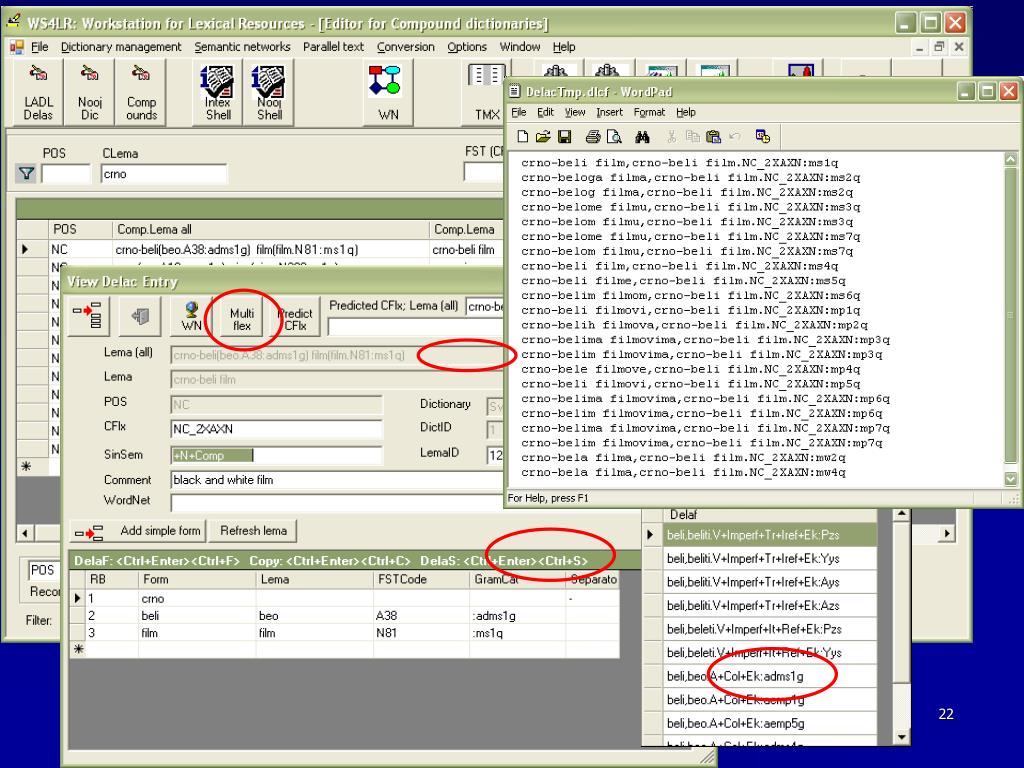
Task: Open Window menu in WS4LR
Action: click(x=520, y=47)
